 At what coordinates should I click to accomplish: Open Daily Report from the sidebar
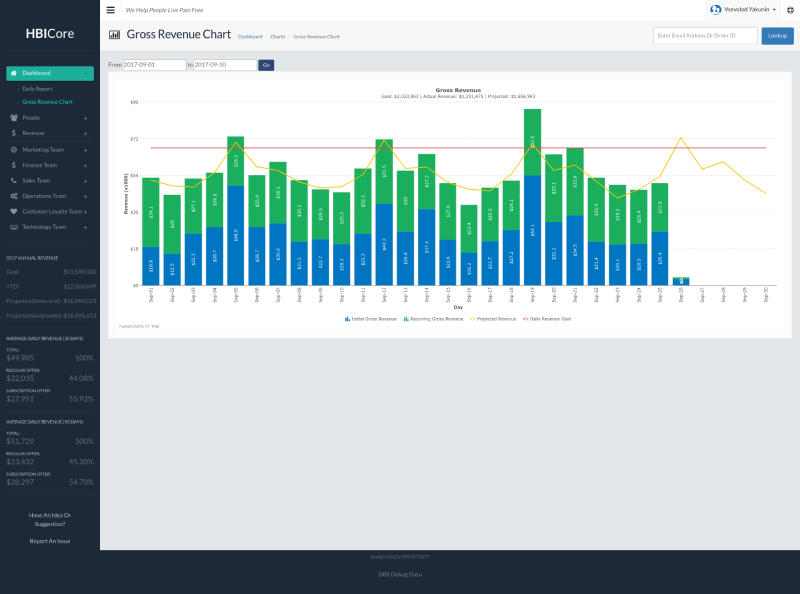coord(37,89)
